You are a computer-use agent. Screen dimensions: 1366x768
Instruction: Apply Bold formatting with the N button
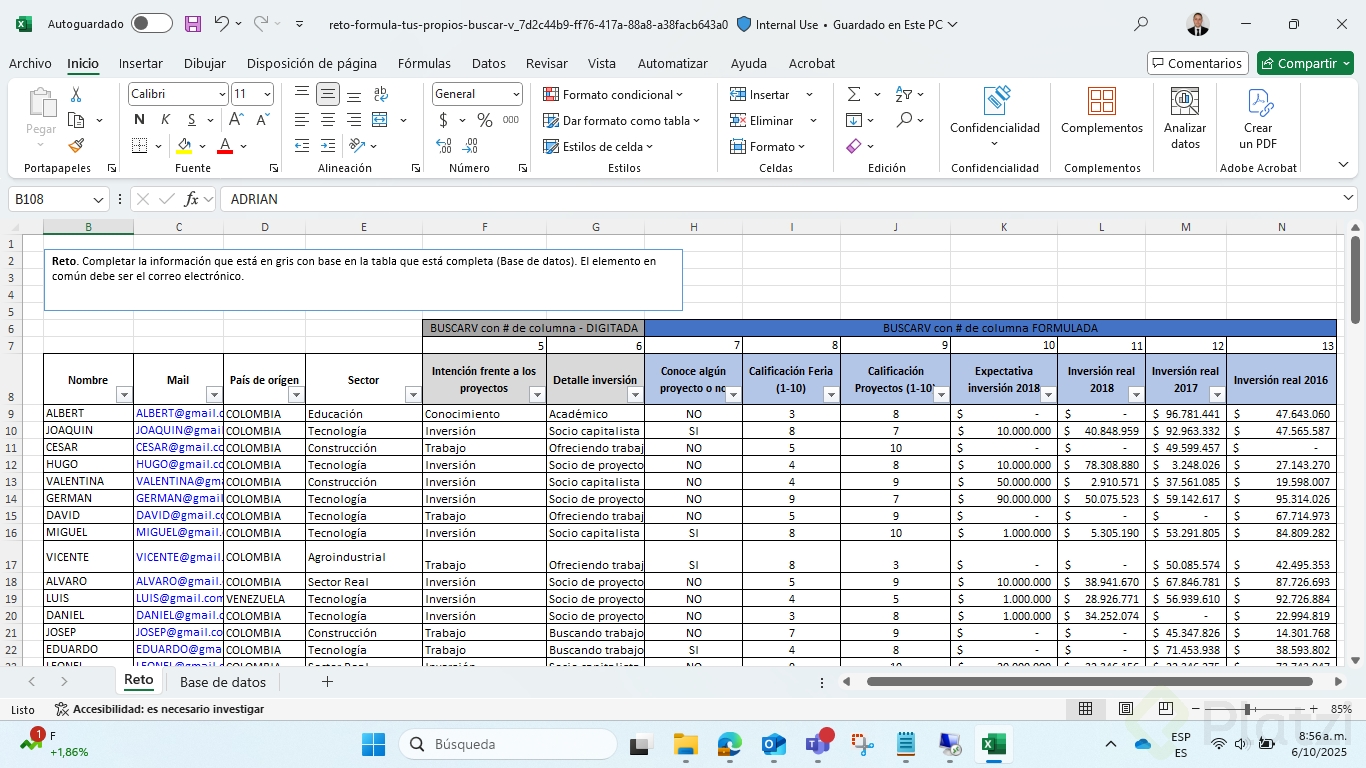[x=139, y=120]
